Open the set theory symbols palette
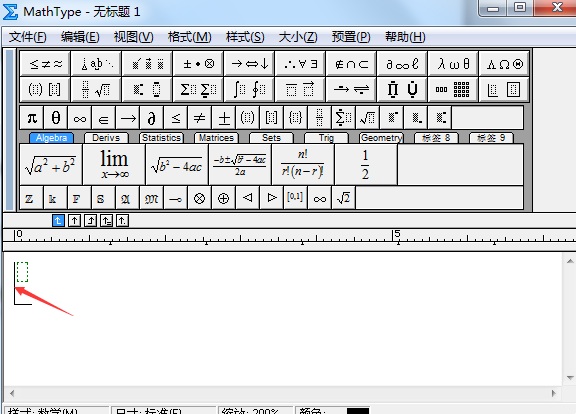 pyautogui.click(x=352, y=64)
